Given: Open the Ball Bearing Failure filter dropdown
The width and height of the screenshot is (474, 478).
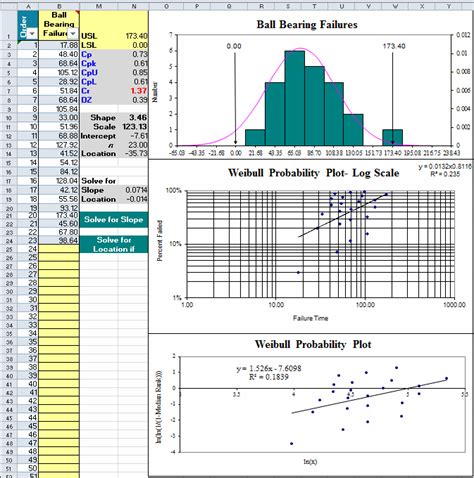Looking at the screenshot, I should pyautogui.click(x=73, y=34).
